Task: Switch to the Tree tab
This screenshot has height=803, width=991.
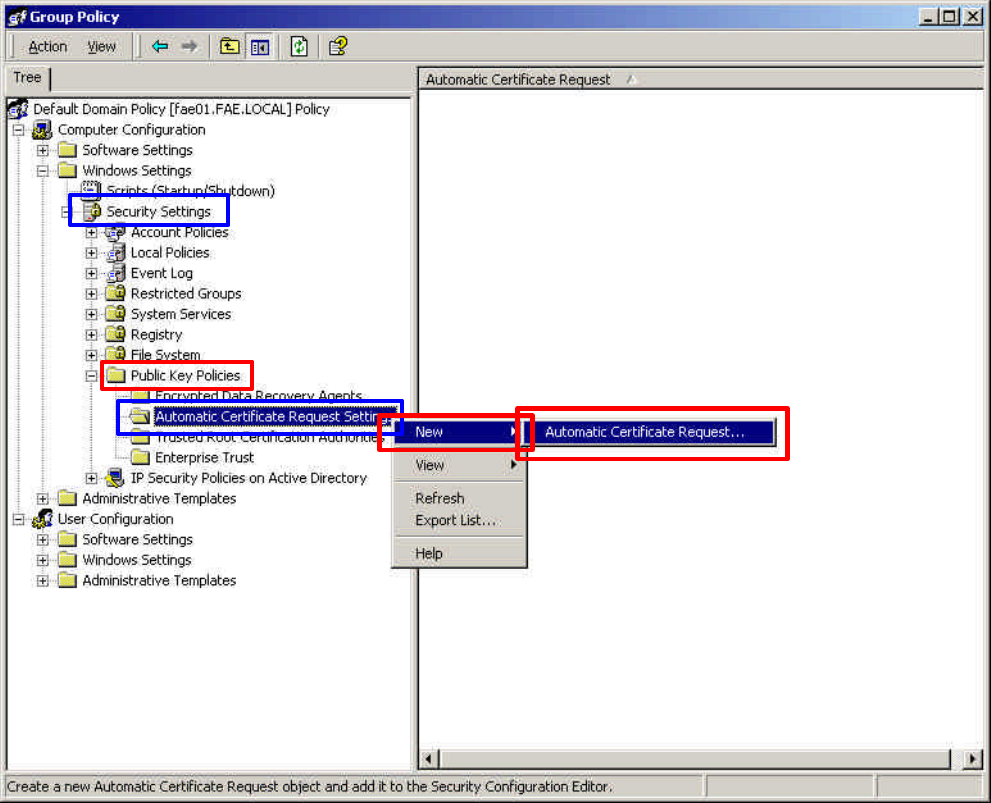Action: click(27, 78)
